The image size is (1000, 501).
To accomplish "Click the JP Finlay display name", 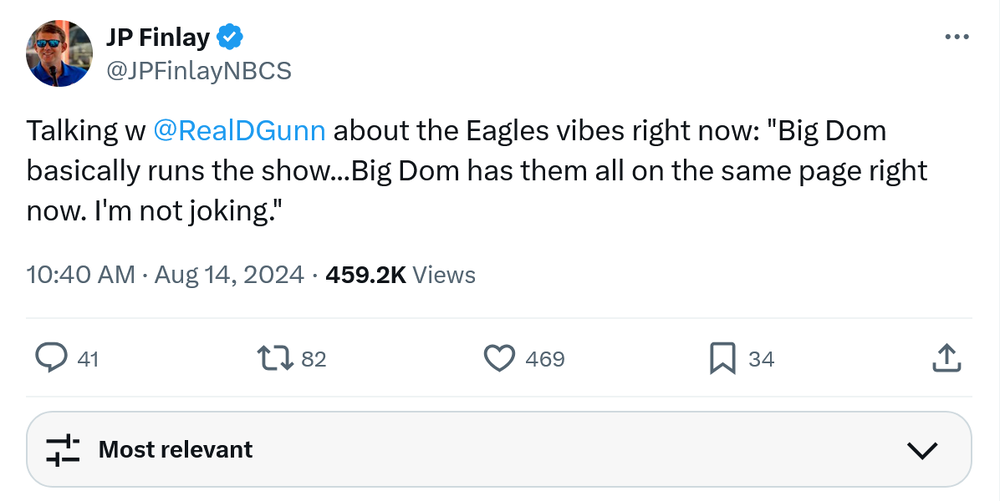I will coord(158,38).
